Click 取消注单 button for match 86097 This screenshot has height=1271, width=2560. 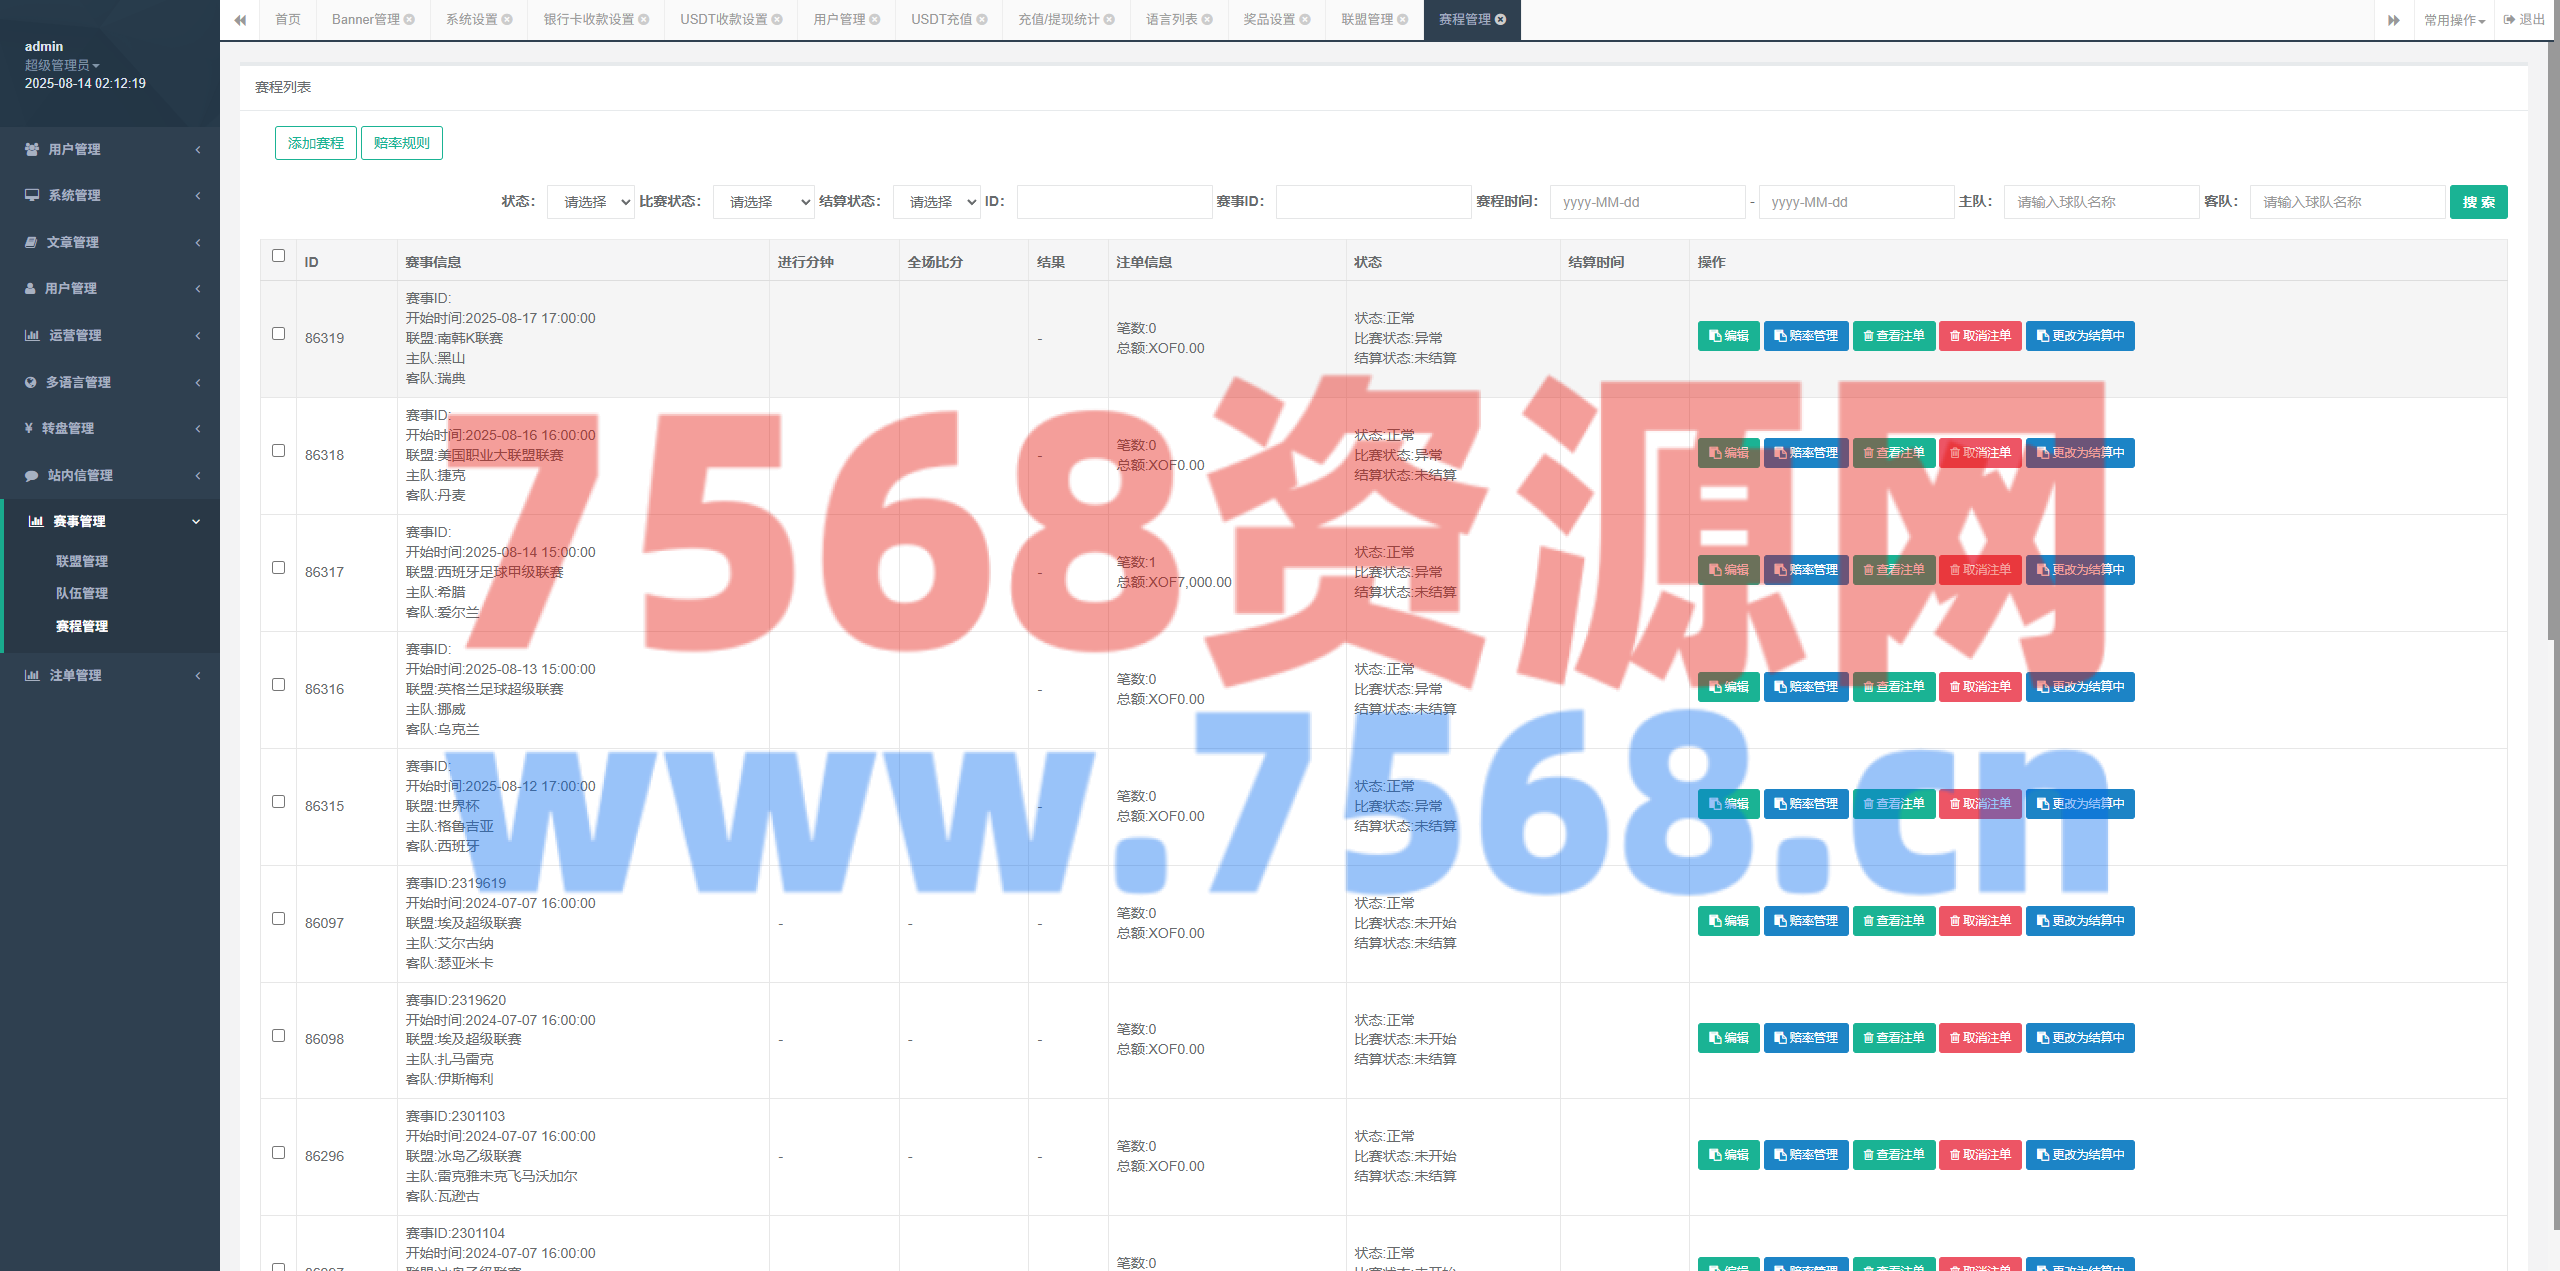click(x=1979, y=921)
